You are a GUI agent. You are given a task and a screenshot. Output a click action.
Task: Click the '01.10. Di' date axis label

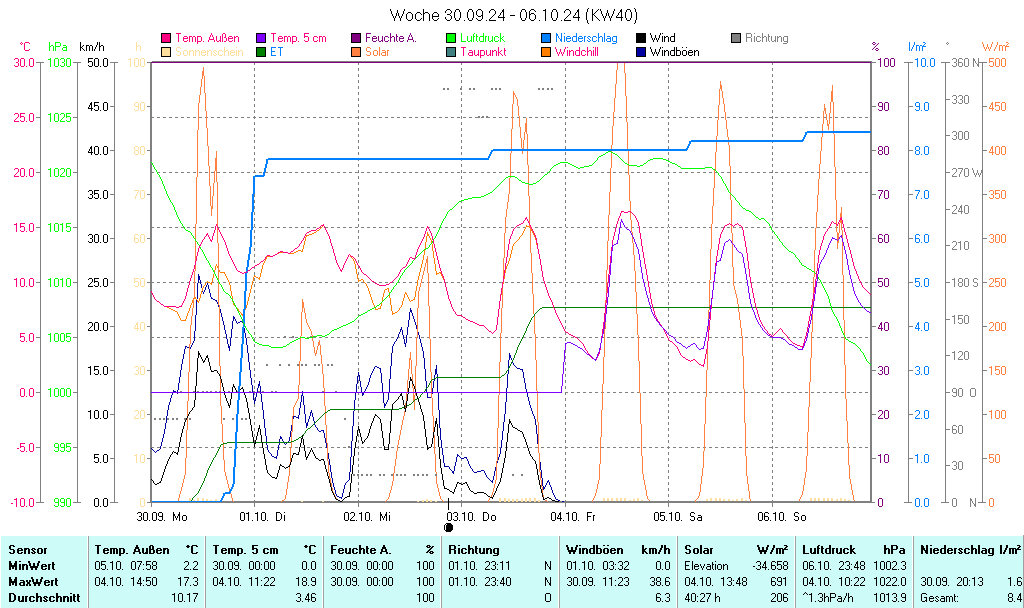tap(263, 517)
